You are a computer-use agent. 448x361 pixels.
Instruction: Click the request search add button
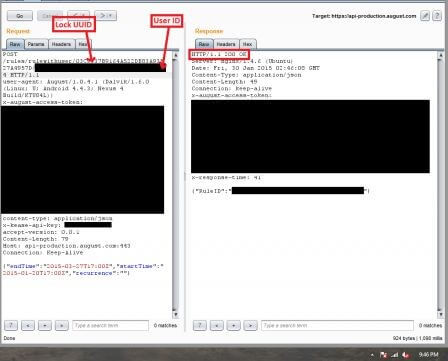[x=45, y=325]
